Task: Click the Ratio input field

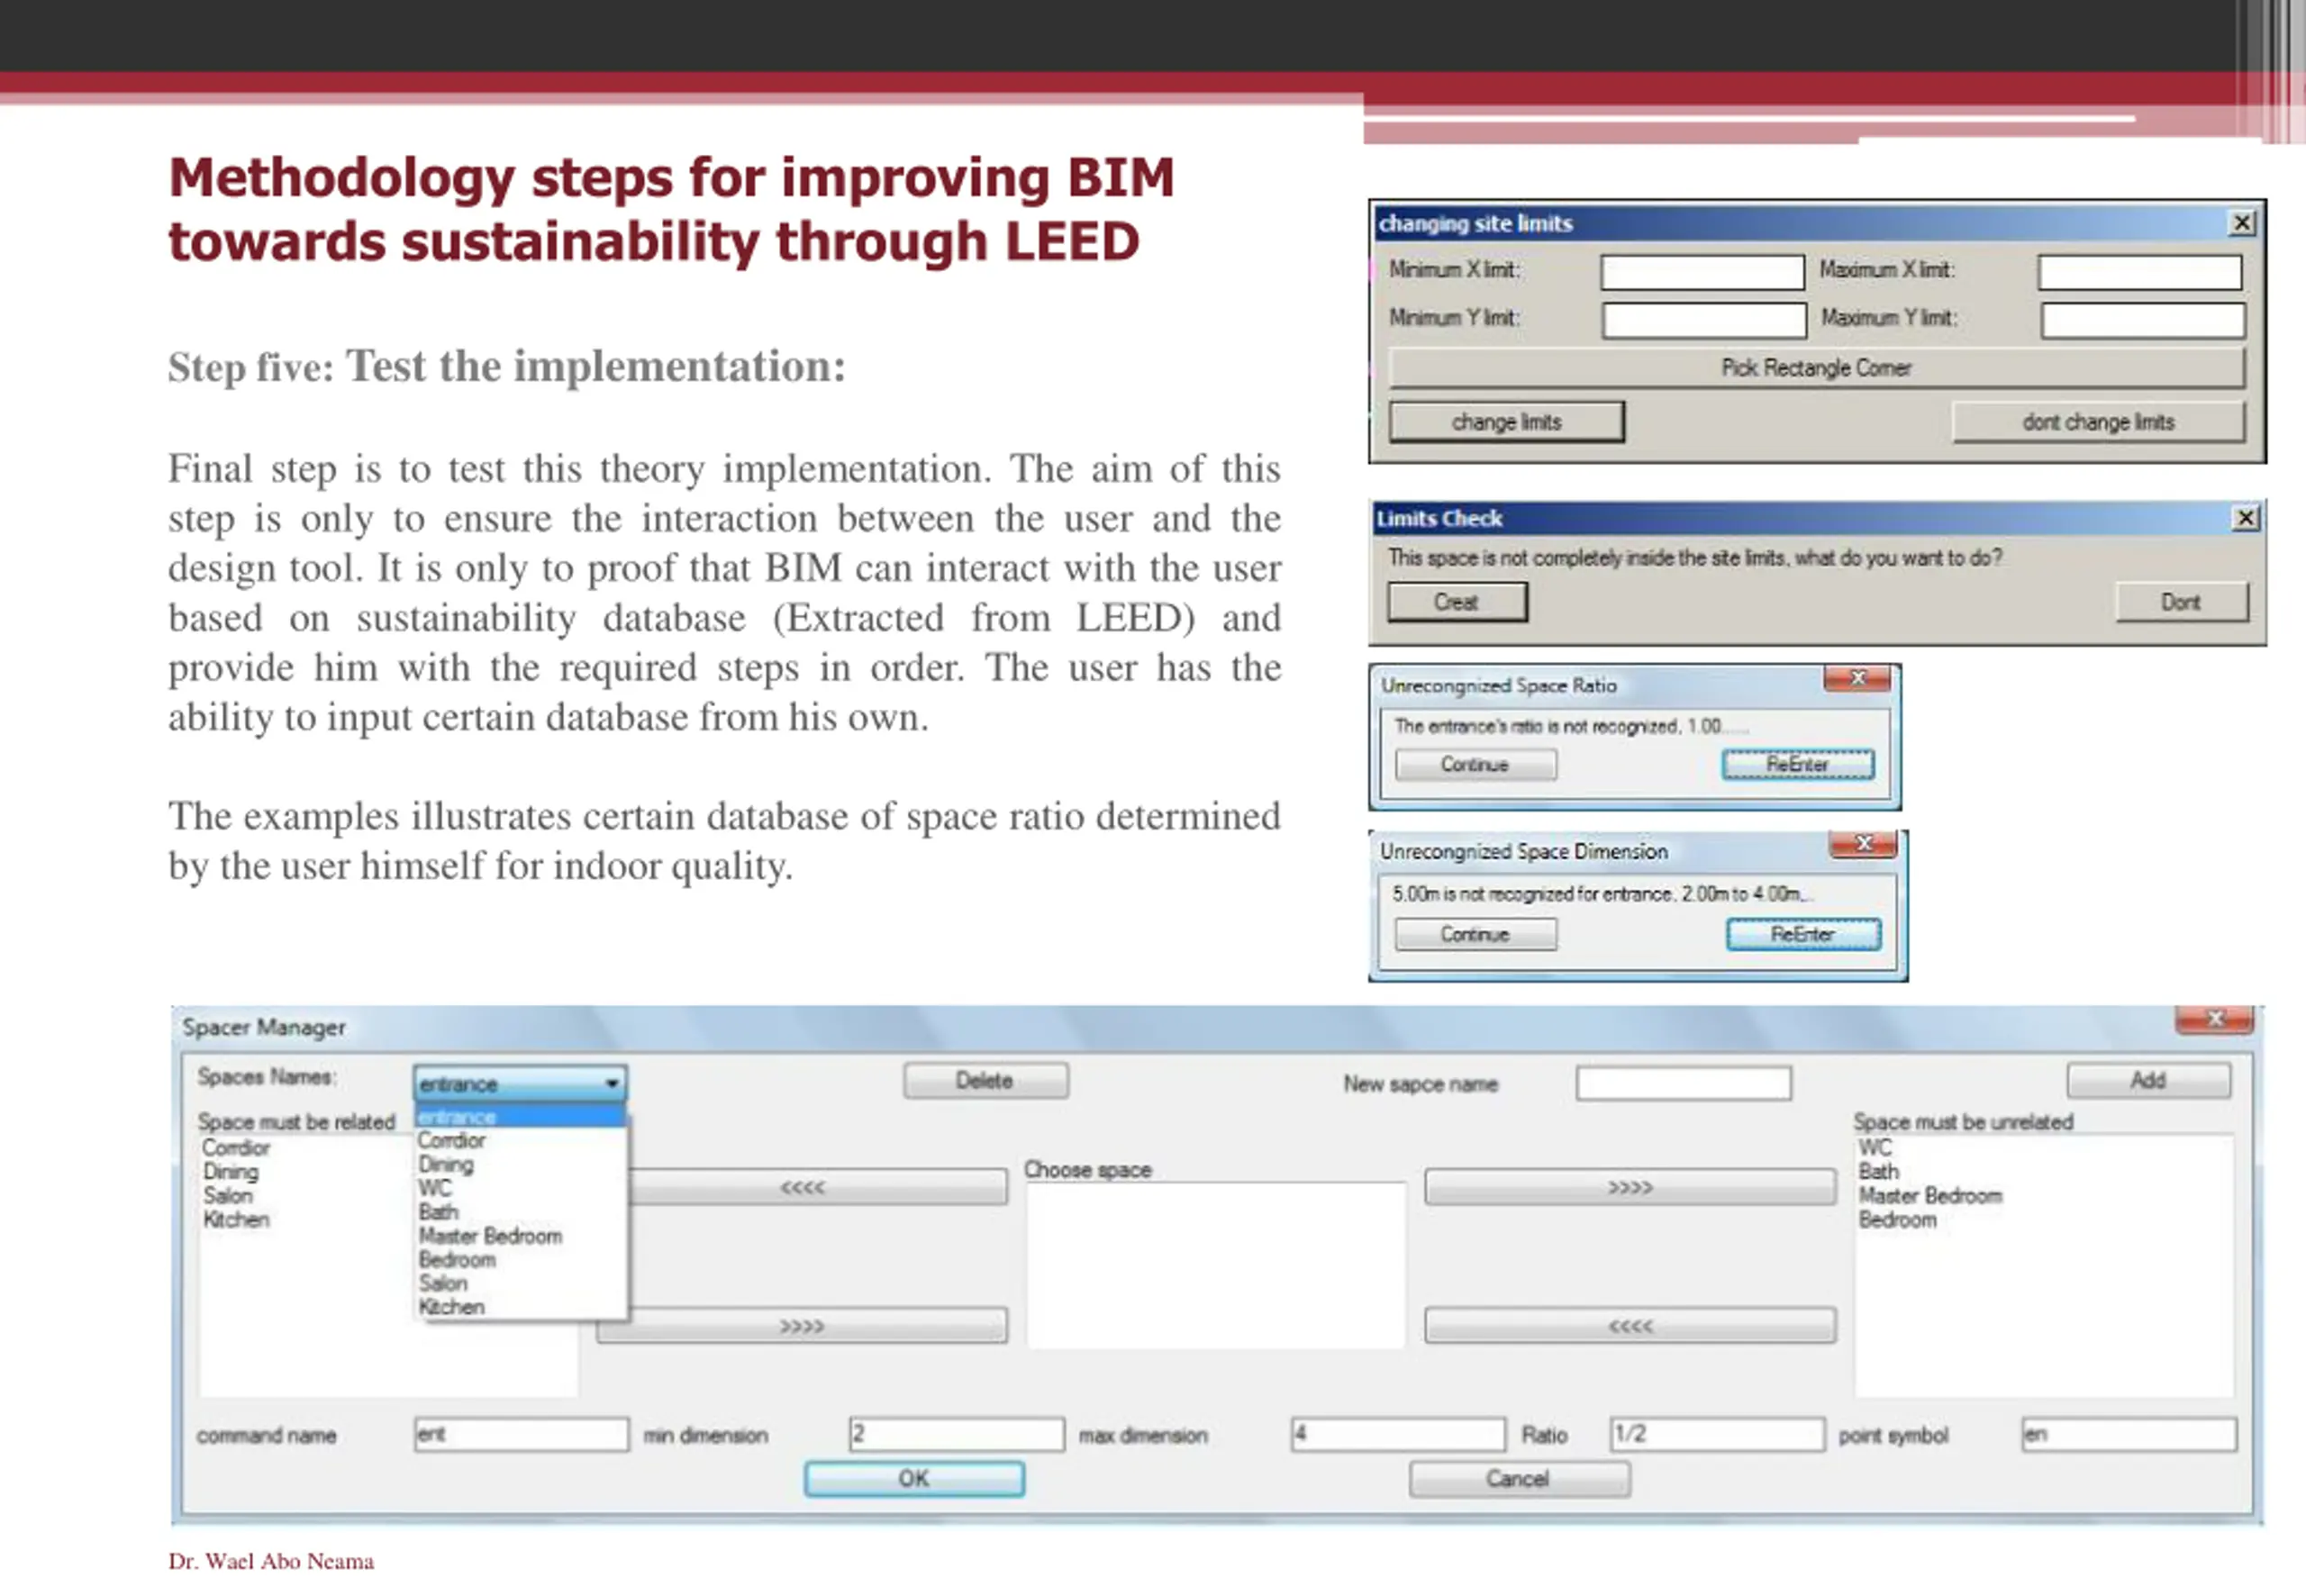Action: tap(1717, 1434)
